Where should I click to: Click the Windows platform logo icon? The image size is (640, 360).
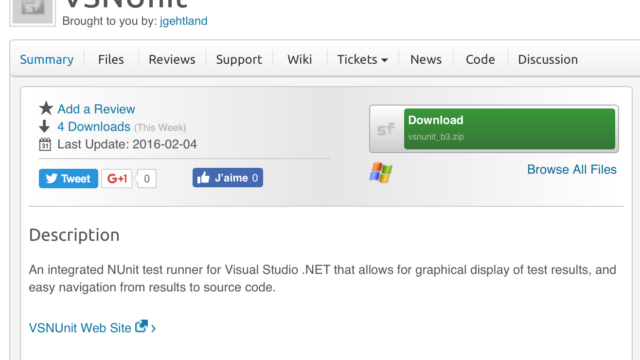[x=381, y=173]
